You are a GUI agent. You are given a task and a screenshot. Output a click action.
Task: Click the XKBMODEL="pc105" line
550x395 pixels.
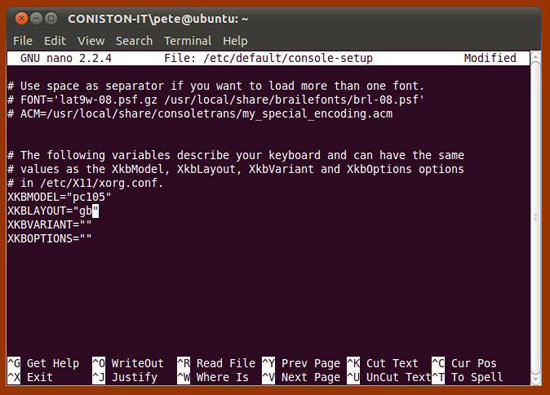click(x=59, y=197)
